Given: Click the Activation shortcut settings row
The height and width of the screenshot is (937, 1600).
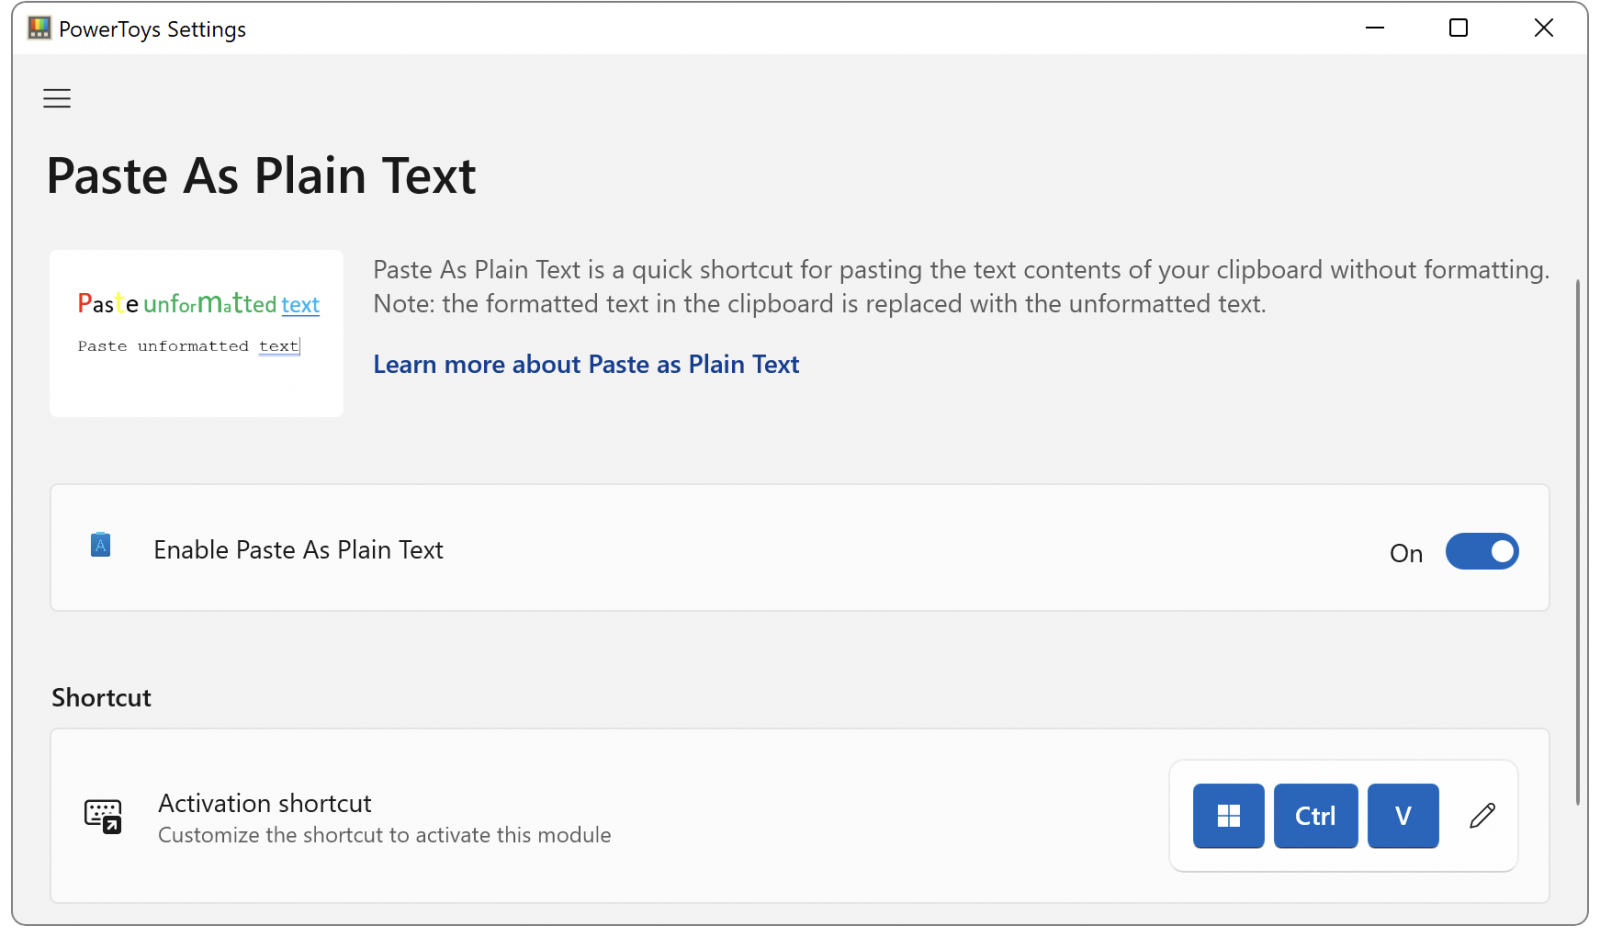Looking at the screenshot, I should [700, 816].
